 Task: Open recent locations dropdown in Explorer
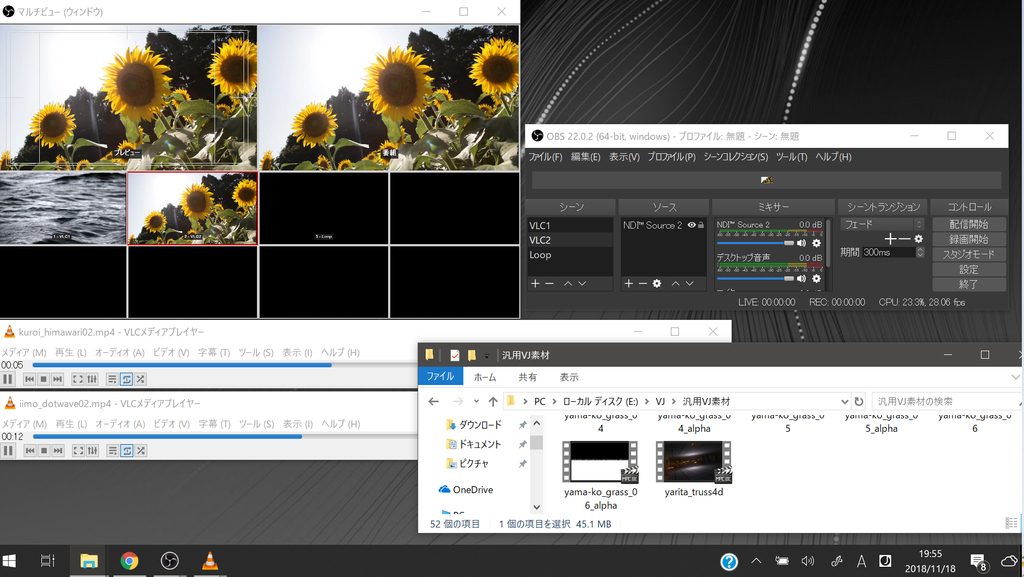point(476,401)
